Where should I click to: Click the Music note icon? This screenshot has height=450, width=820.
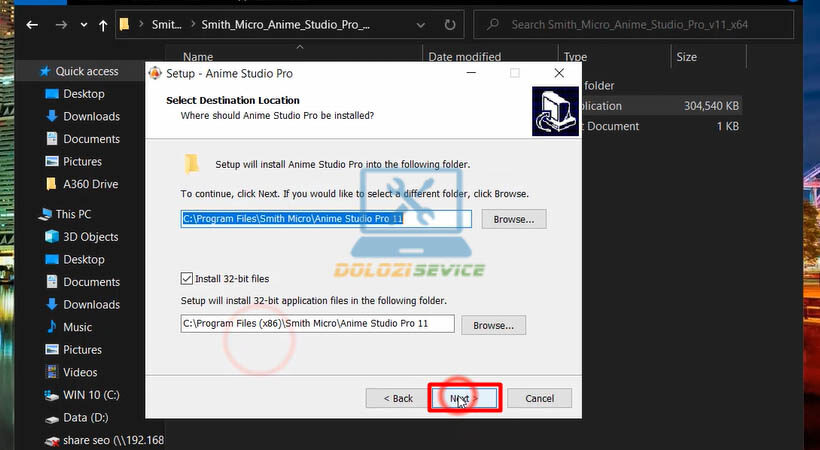point(52,327)
